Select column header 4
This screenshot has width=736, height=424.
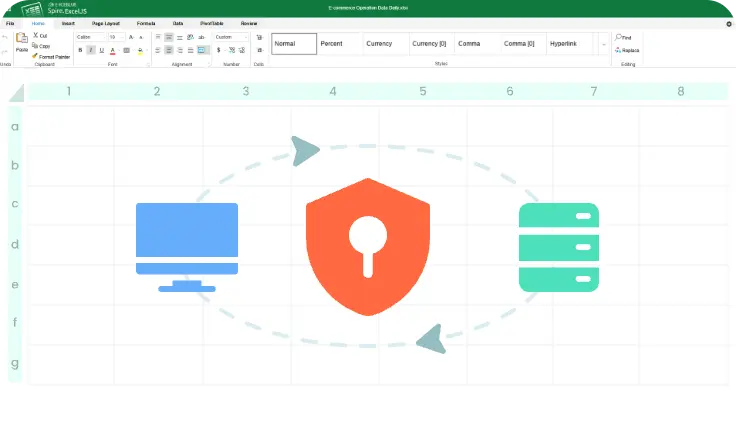333,92
